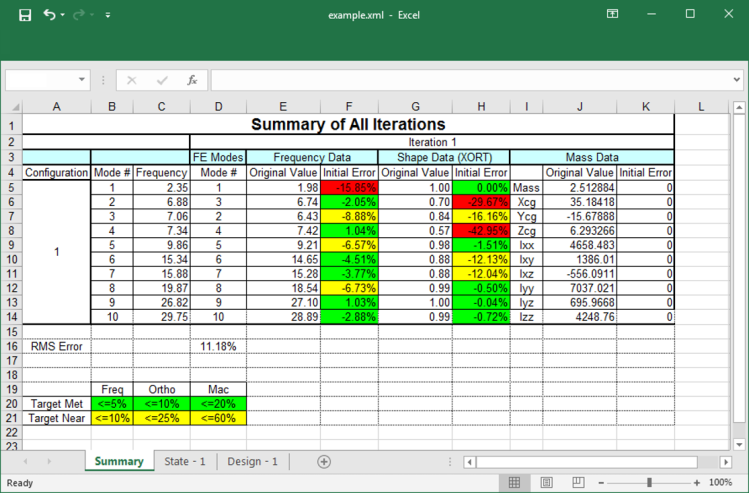749x493 pixels.
Task: Open Customize Quick Access Toolbar dropdown
Action: point(108,15)
